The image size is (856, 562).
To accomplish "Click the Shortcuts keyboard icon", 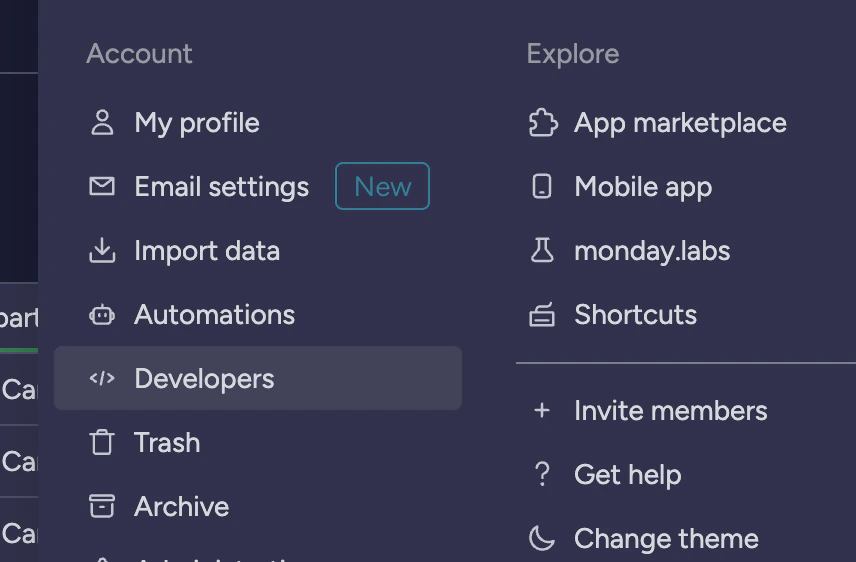I will (542, 315).
